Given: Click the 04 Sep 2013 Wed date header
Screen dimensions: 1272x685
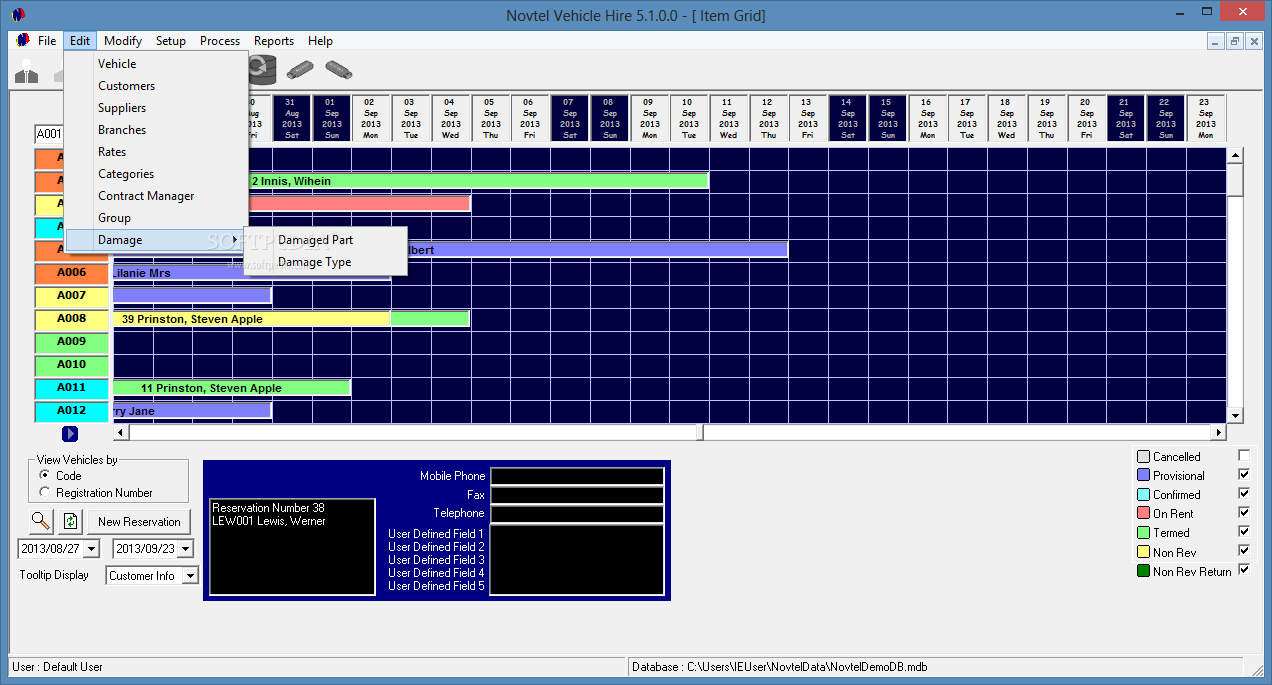Looking at the screenshot, I should coord(450,118).
